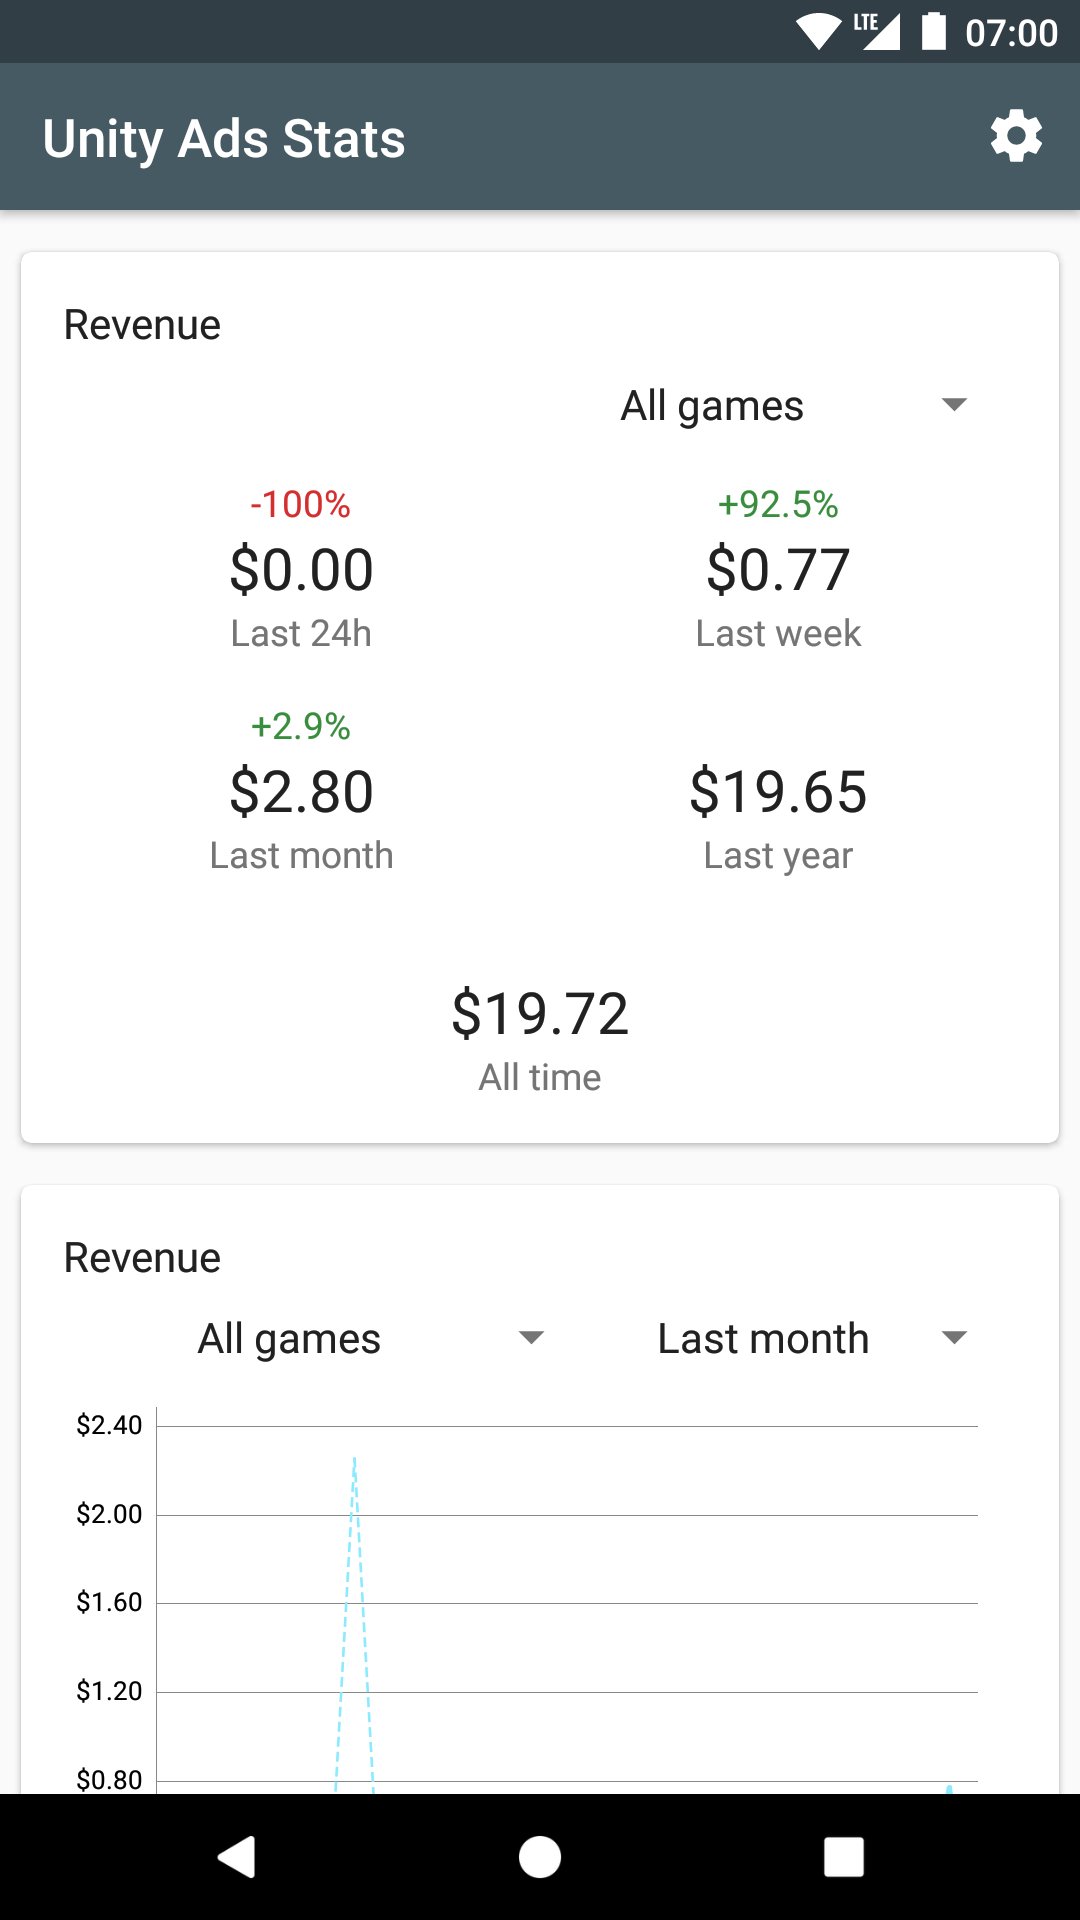Viewport: 1080px width, 1920px height.
Task: Tap the battery status icon
Action: pyautogui.click(x=933, y=32)
